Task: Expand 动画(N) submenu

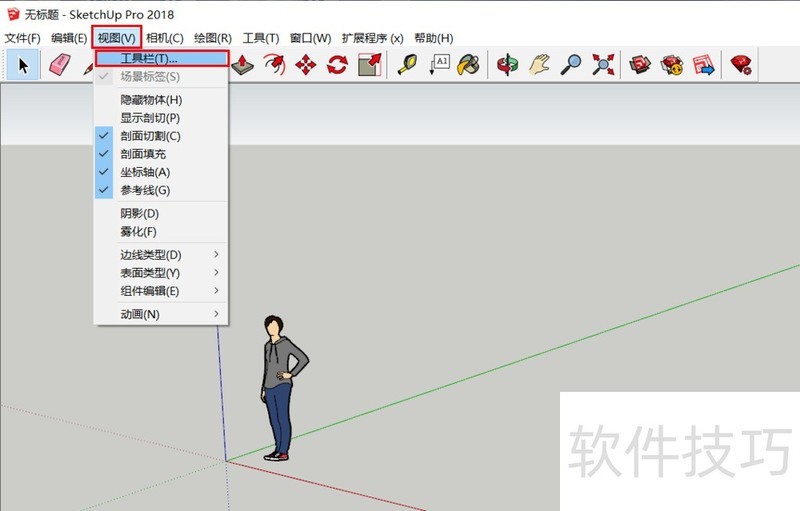Action: pos(161,314)
